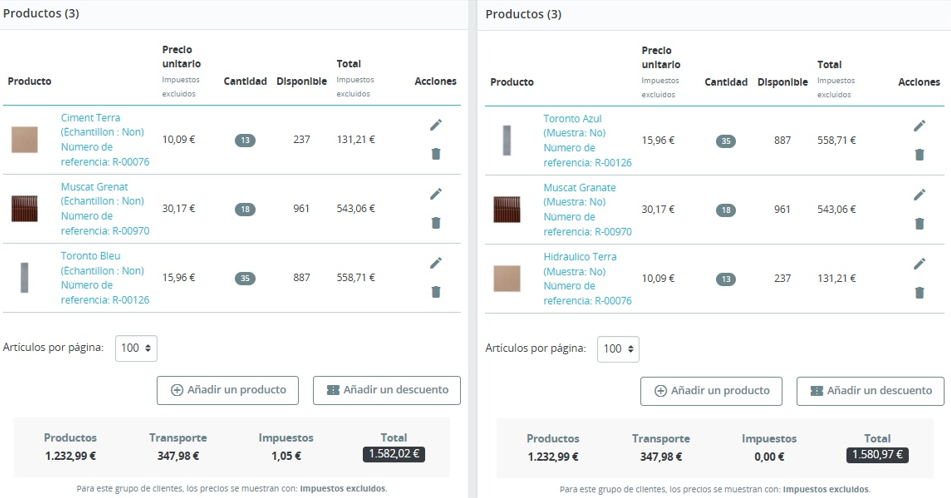The height and width of the screenshot is (498, 951).
Task: Delete the Ciment Terra product row
Action: [x=436, y=154]
